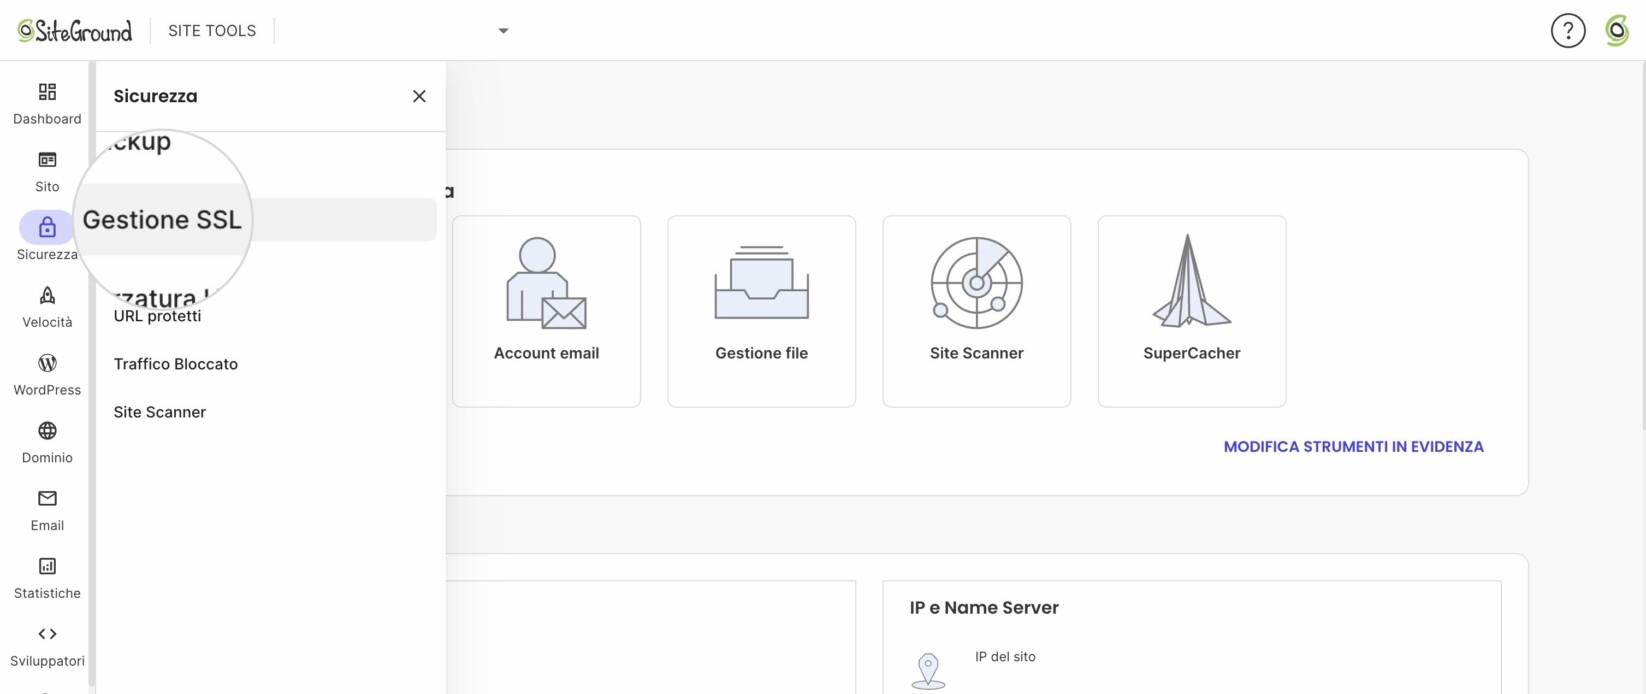This screenshot has height=694, width=1646.
Task: Click the IP del sito text
Action: click(1005, 657)
